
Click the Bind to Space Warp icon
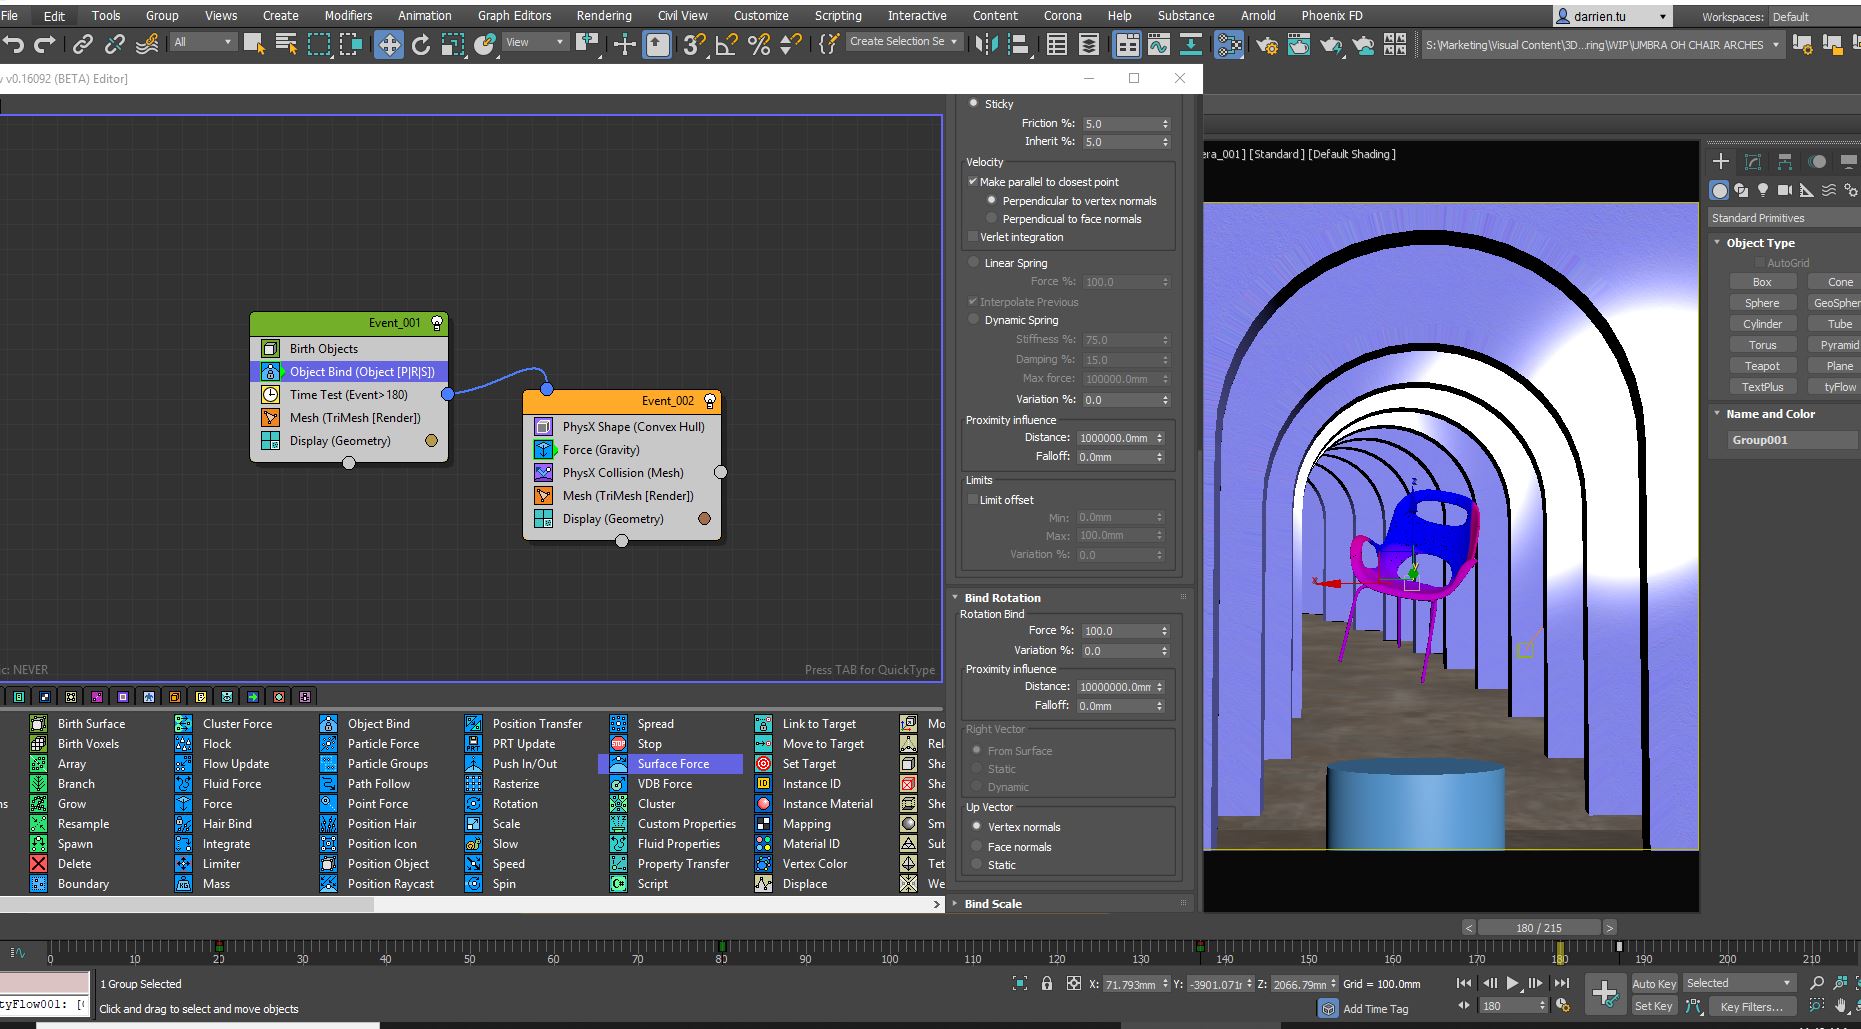tap(147, 44)
